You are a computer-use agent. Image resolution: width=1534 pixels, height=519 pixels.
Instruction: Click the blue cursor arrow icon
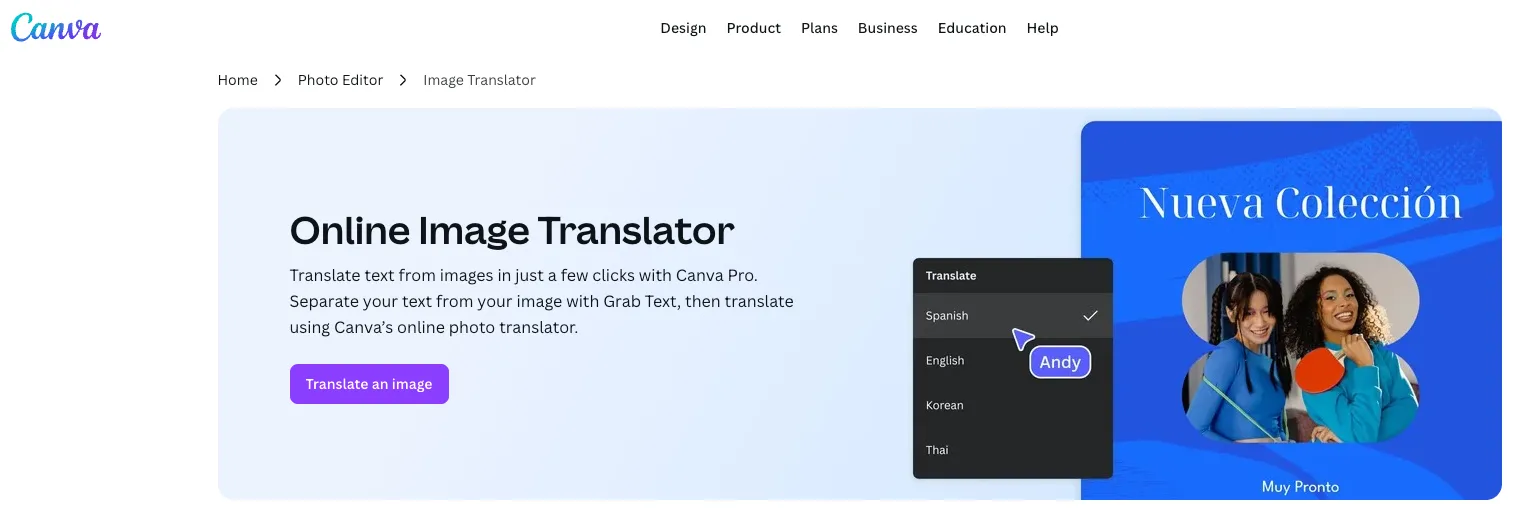(1022, 339)
